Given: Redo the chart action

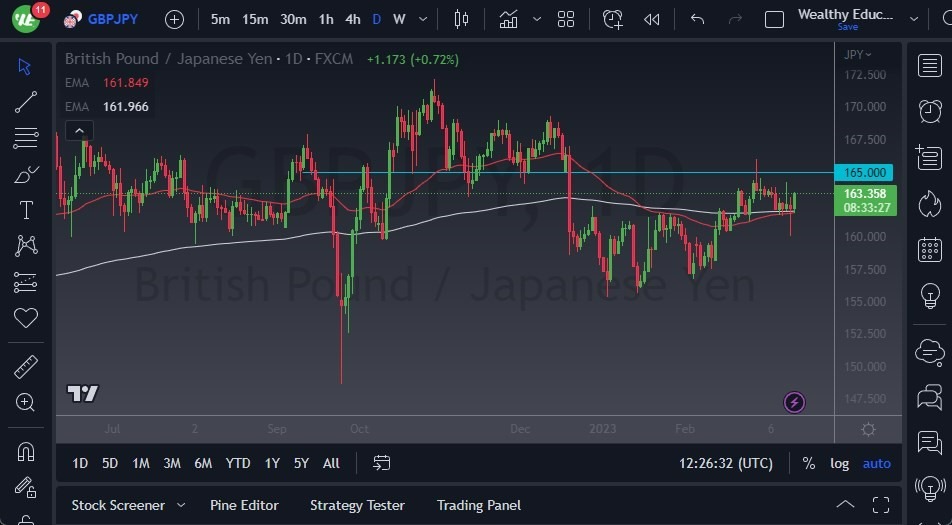Looking at the screenshot, I should (x=735, y=19).
